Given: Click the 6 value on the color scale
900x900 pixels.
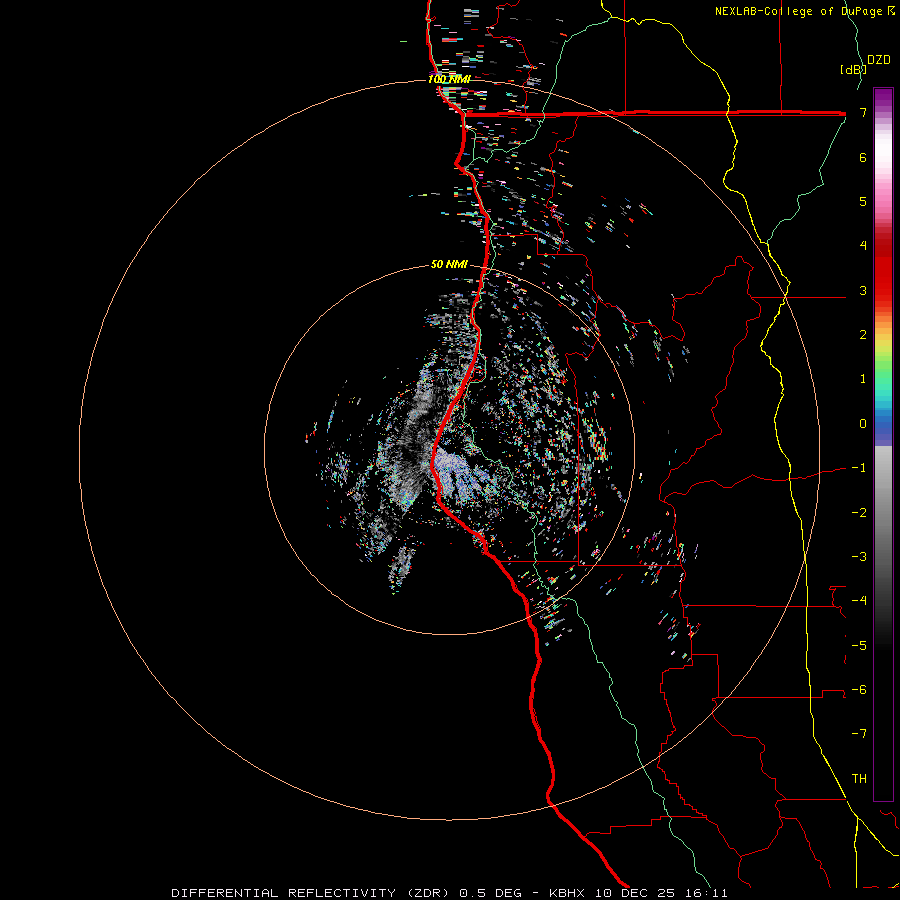Looking at the screenshot, I should pos(863,157).
